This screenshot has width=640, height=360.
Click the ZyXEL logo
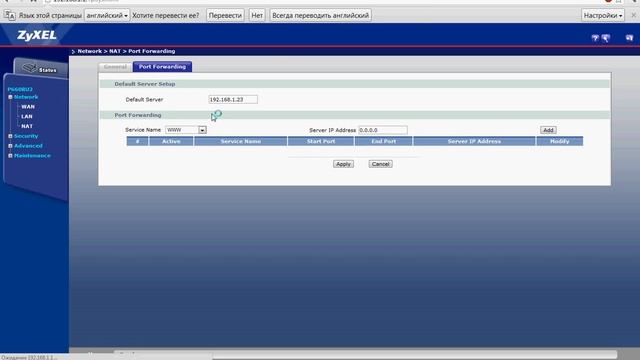tap(37, 35)
